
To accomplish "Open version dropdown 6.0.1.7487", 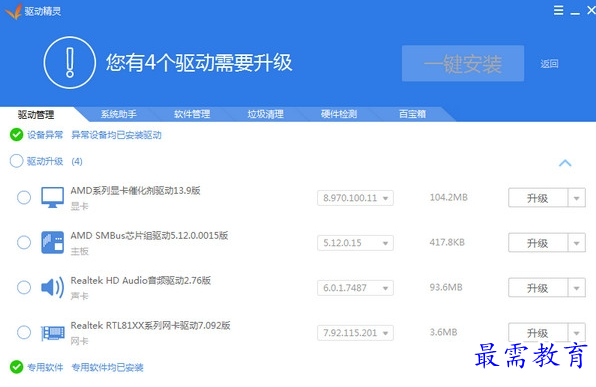I will 355,288.
